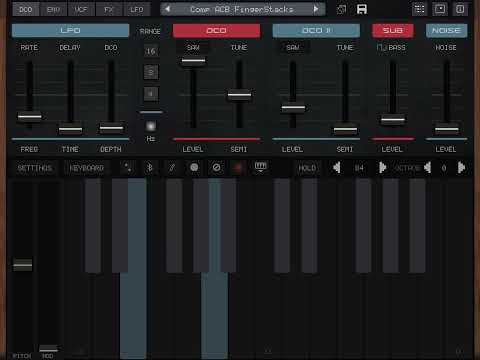Screen dimensions: 480x360
Task: Click the hide keyboard icon
Action: point(260,167)
